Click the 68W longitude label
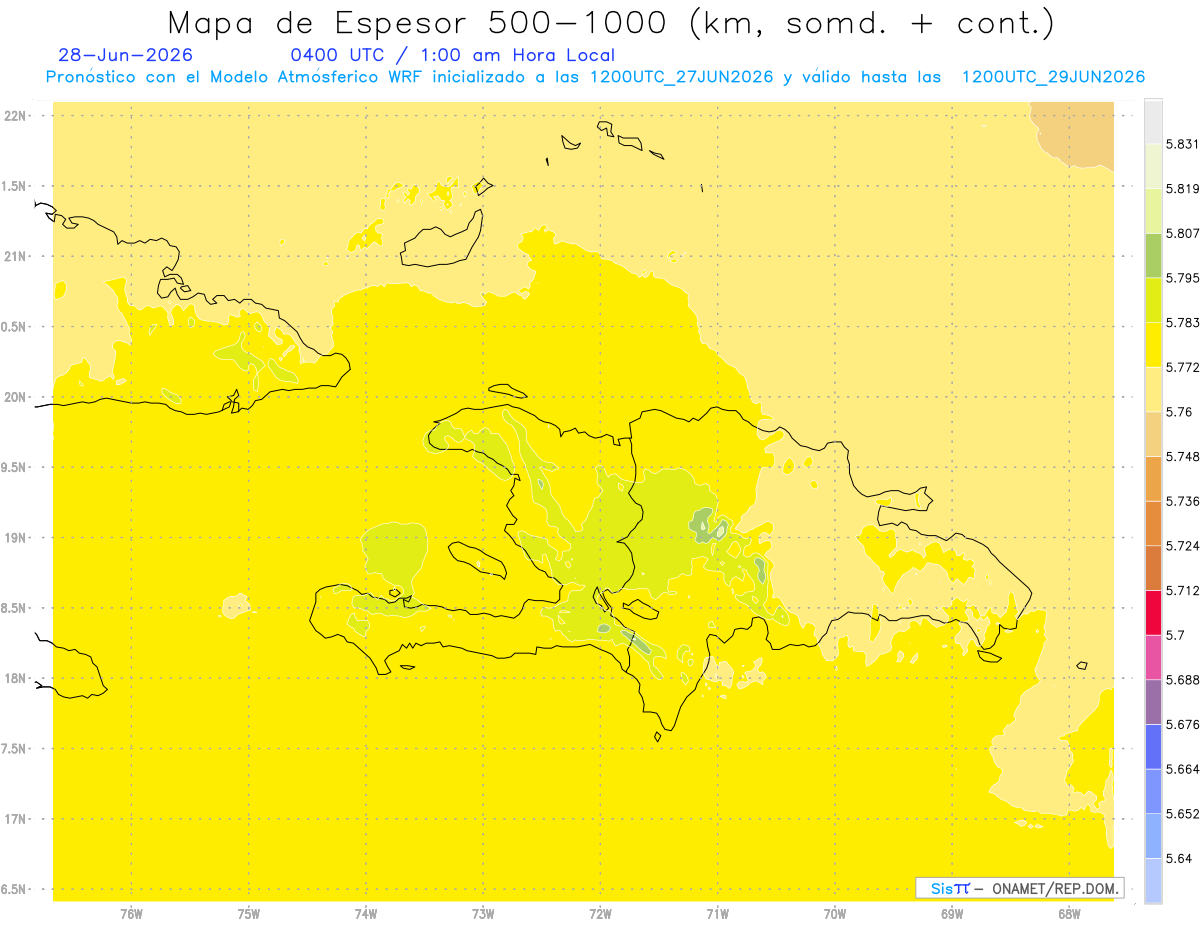 [1069, 914]
